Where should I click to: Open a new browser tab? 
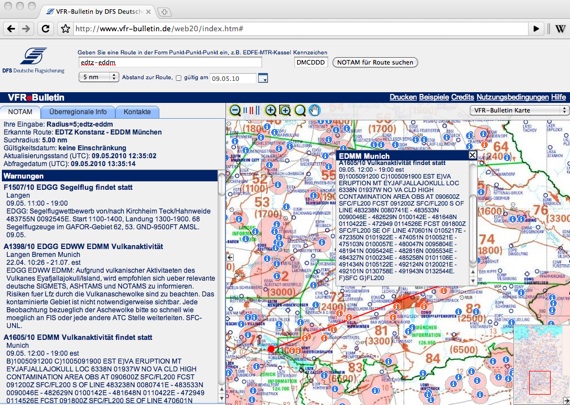click(164, 12)
